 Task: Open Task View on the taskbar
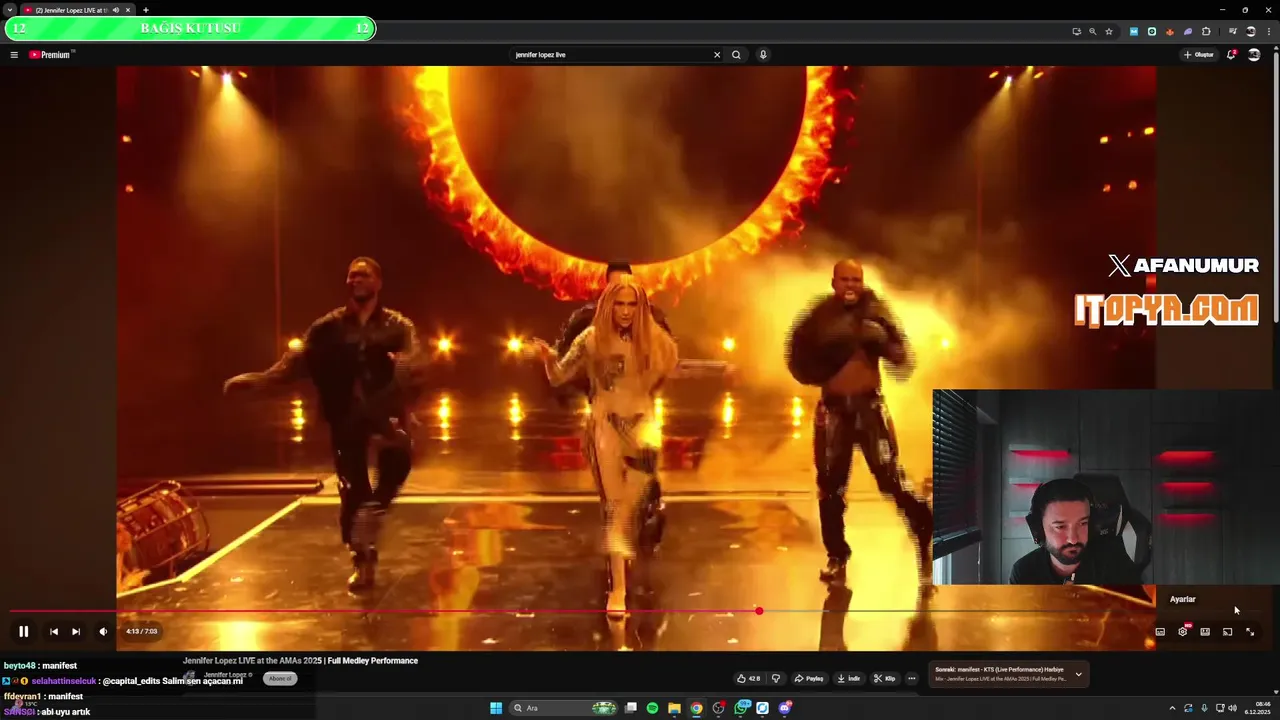pos(631,708)
